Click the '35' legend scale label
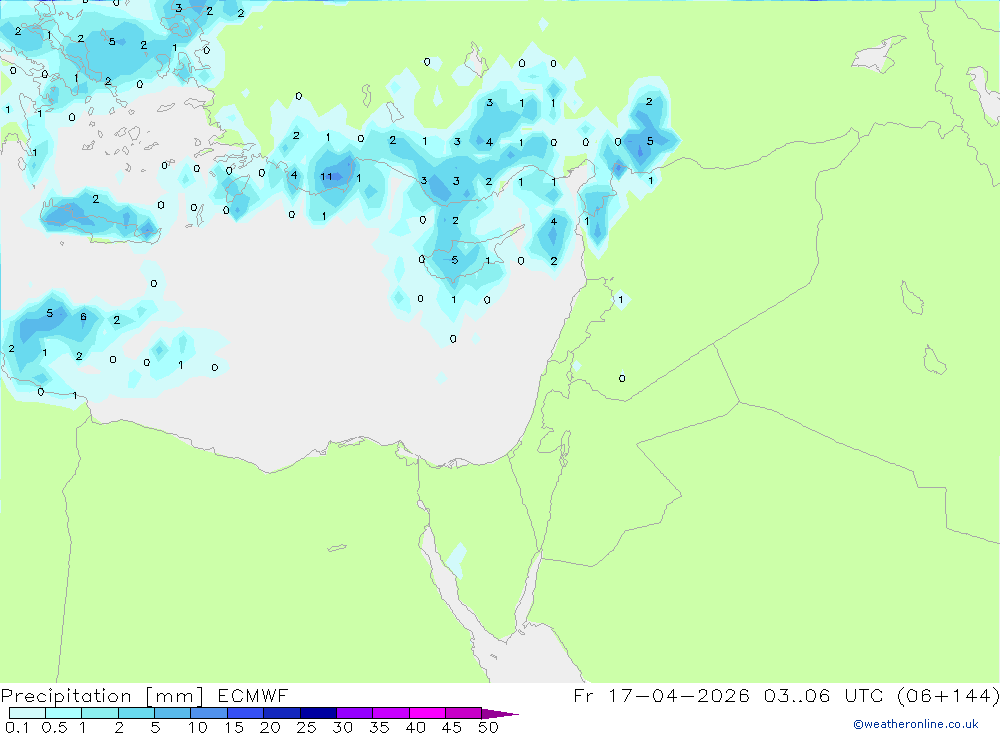Screen dimensions: 1000x733 click(379, 727)
